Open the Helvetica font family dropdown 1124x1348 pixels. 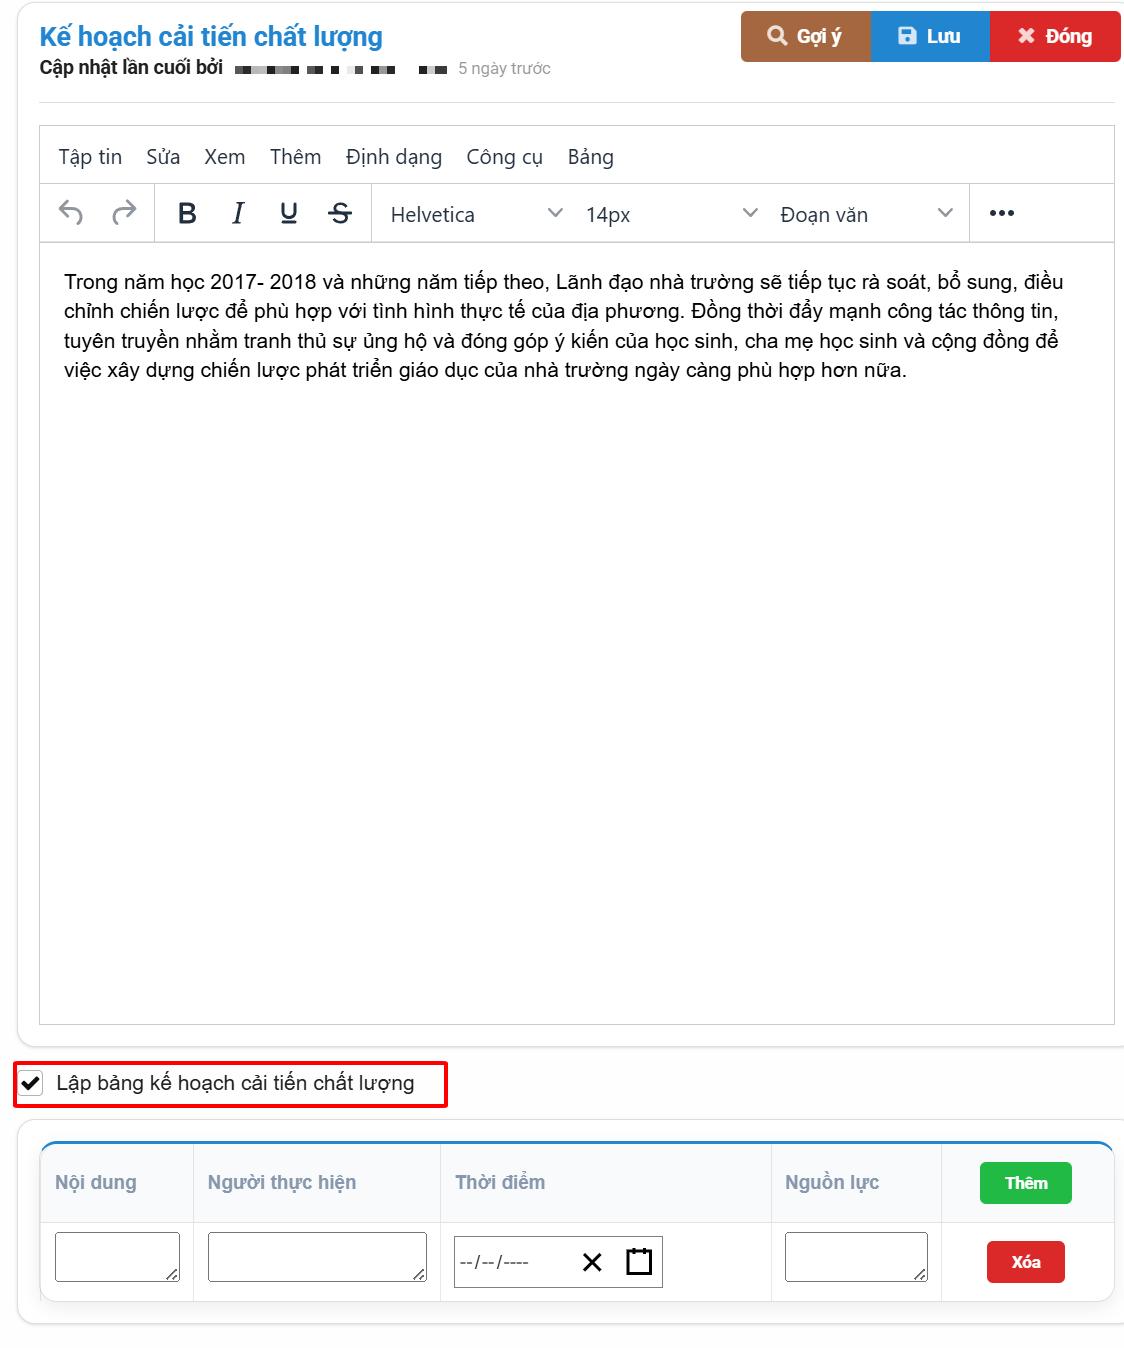point(476,214)
